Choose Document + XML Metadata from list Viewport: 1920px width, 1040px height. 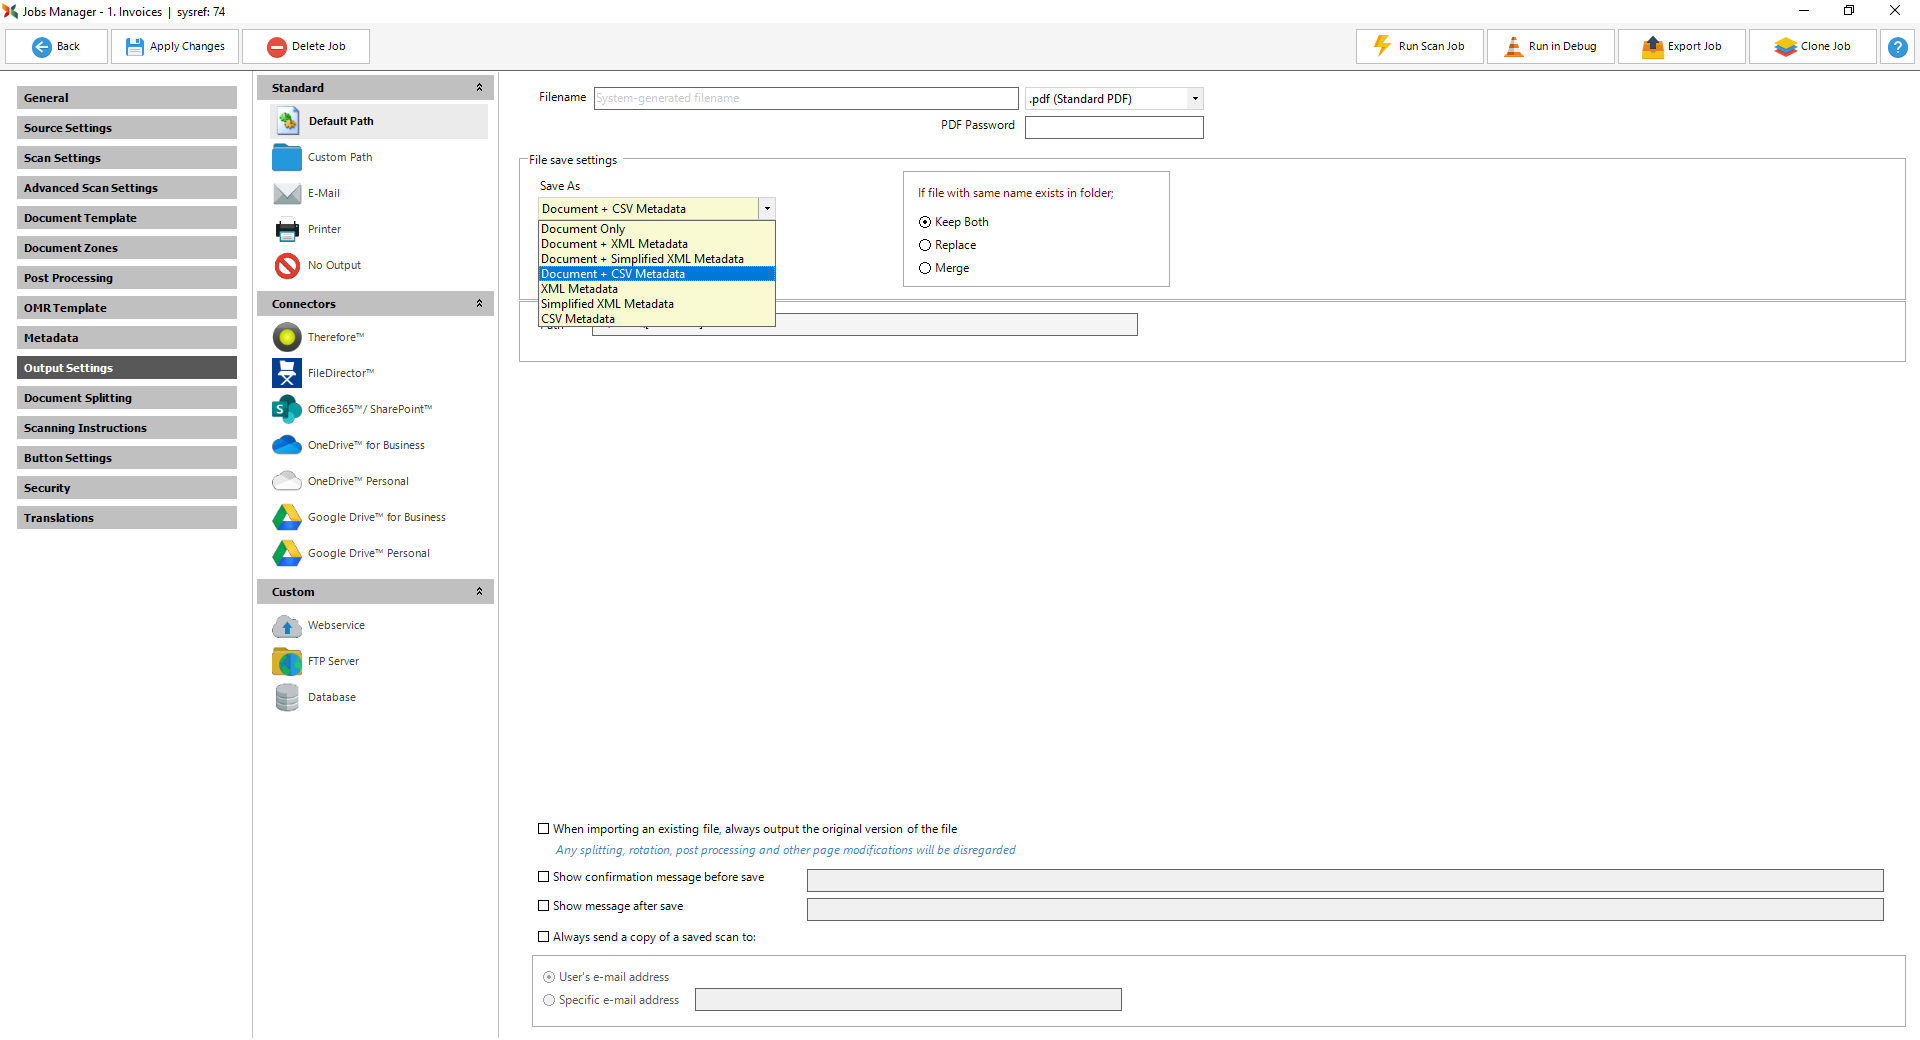(614, 244)
